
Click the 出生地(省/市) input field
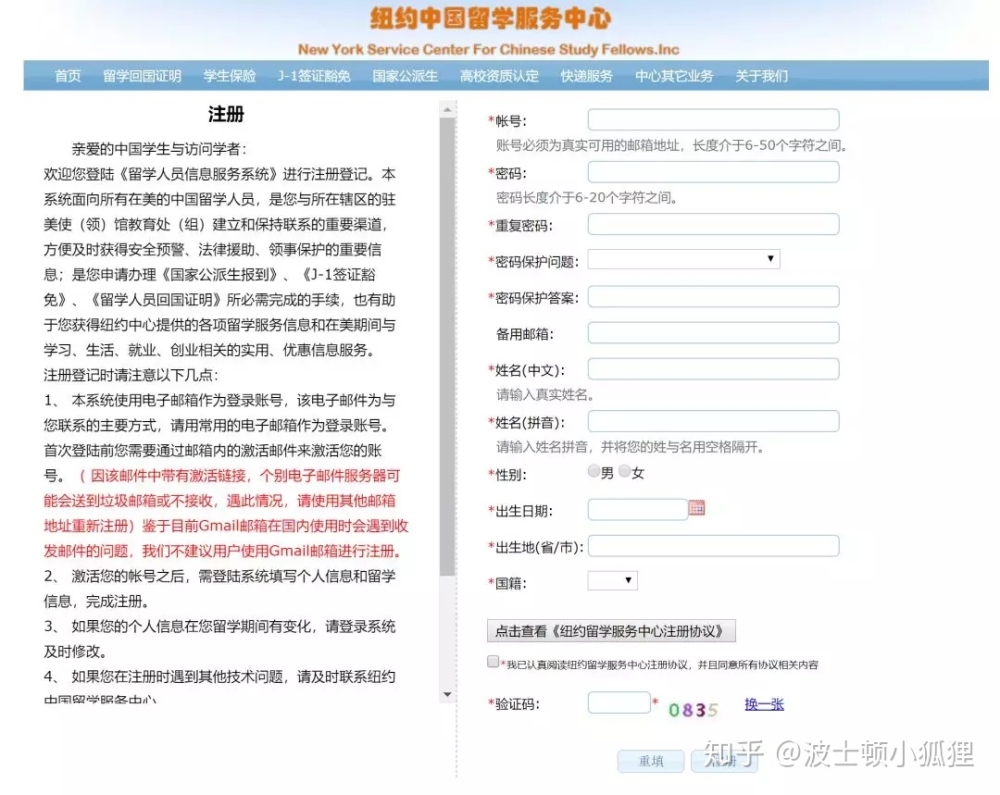point(713,546)
